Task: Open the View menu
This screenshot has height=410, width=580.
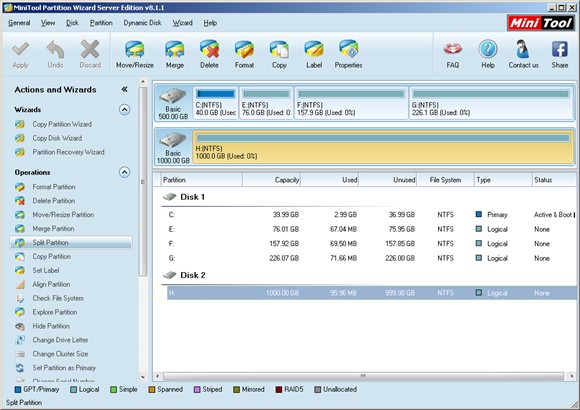Action: coord(48,23)
